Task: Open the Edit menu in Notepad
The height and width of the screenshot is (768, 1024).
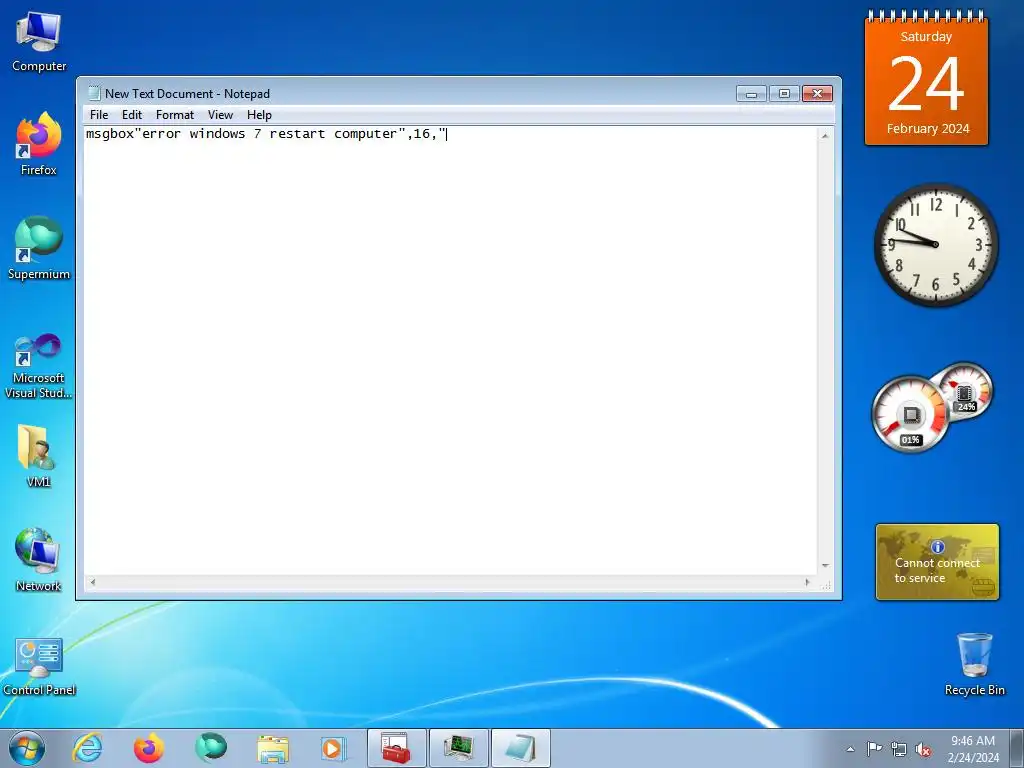Action: point(132,115)
